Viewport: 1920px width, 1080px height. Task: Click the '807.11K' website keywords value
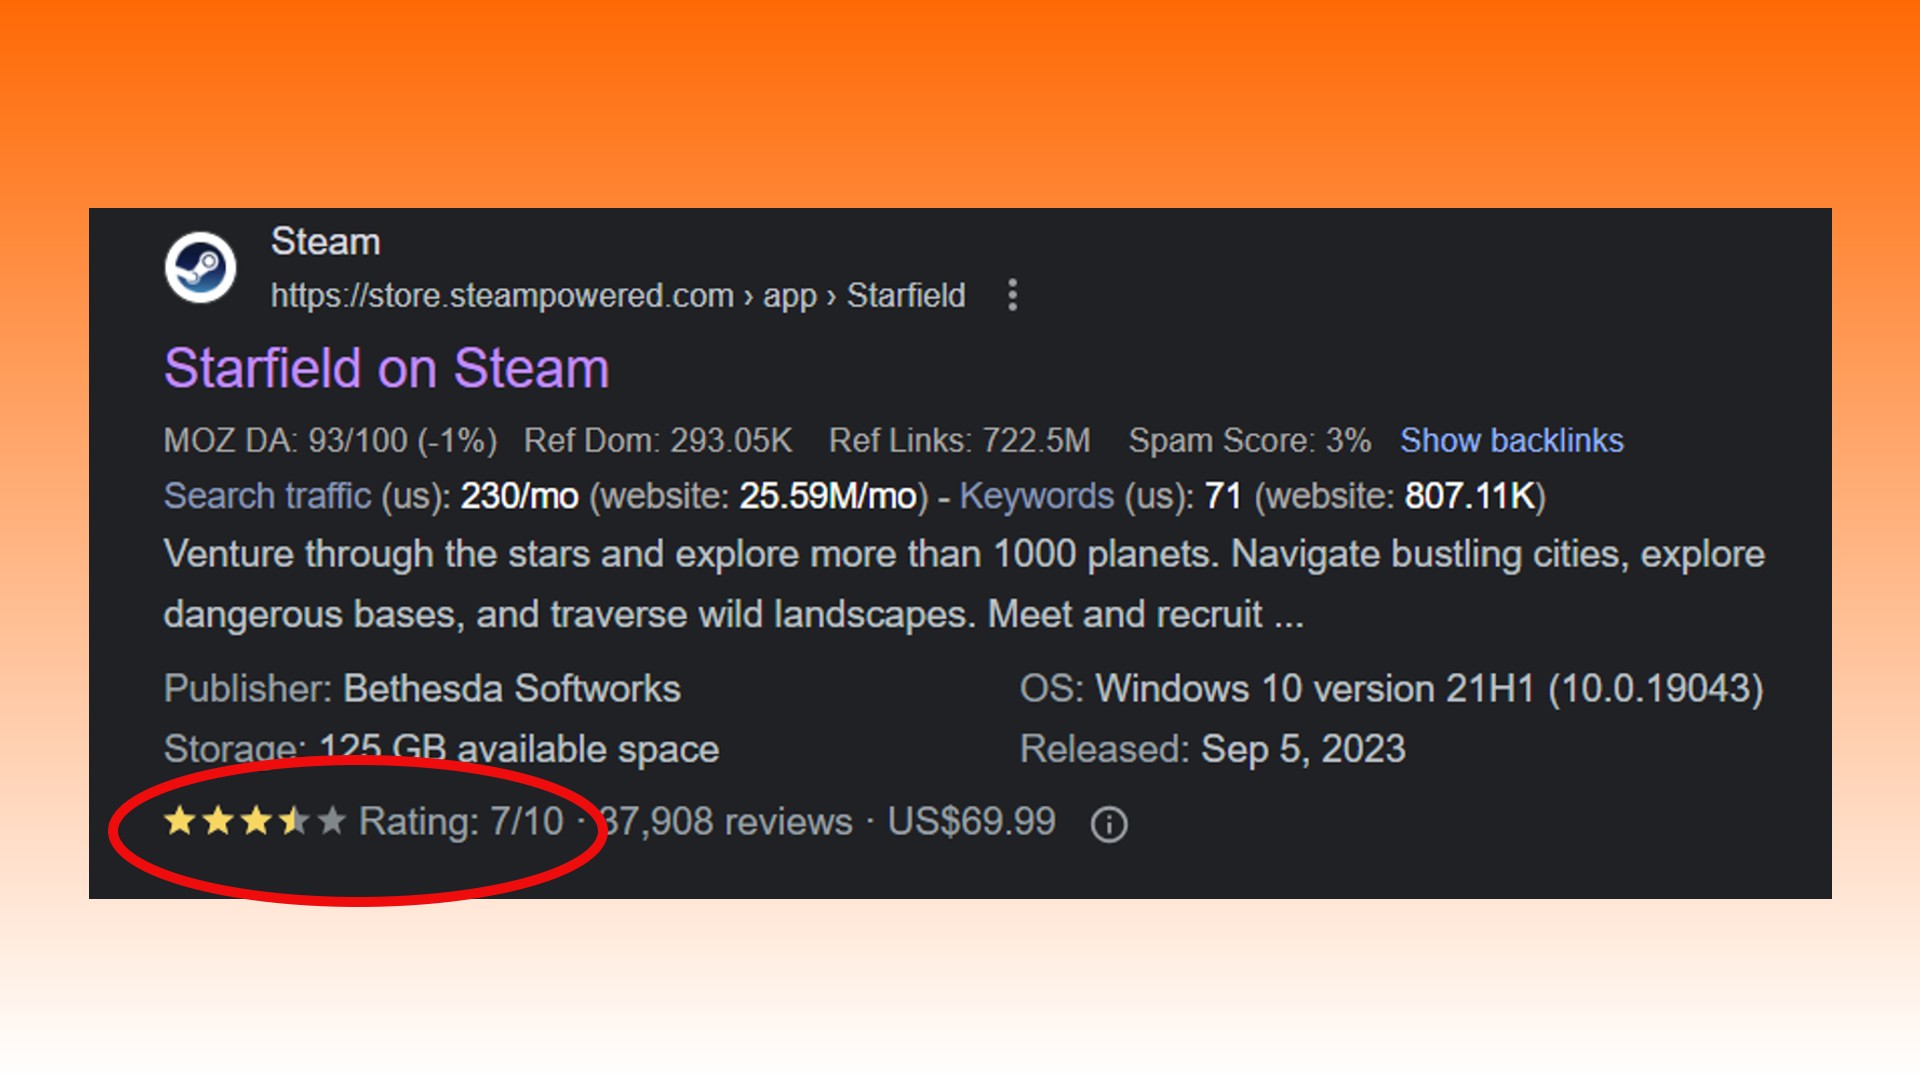coord(1470,496)
